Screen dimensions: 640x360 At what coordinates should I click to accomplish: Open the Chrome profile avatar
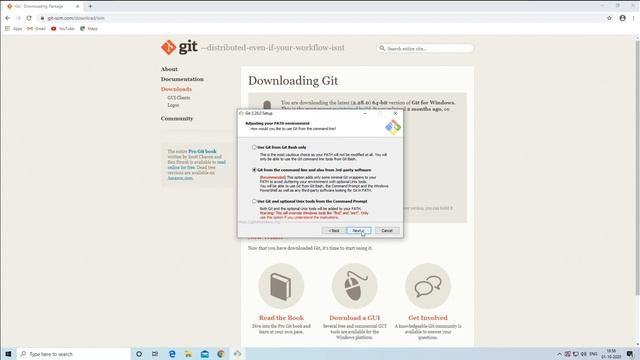pyautogui.click(x=622, y=18)
